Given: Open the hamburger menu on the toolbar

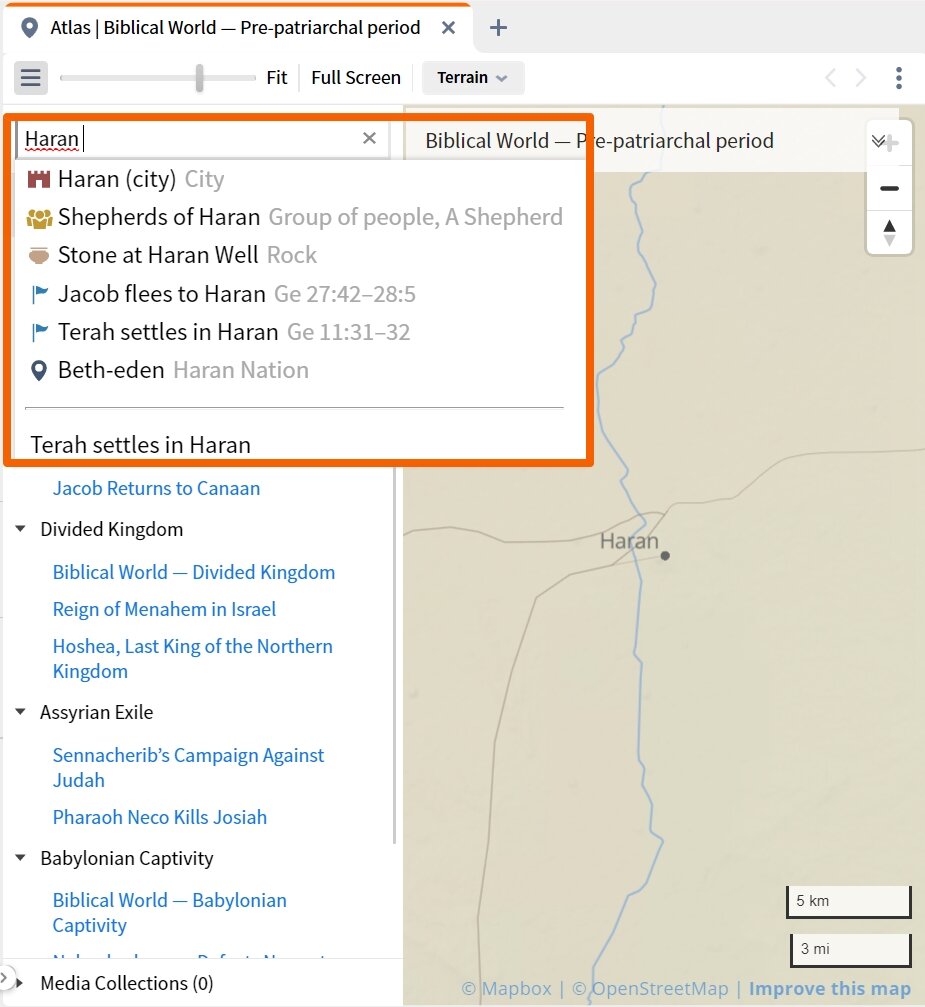Looking at the screenshot, I should coord(30,77).
